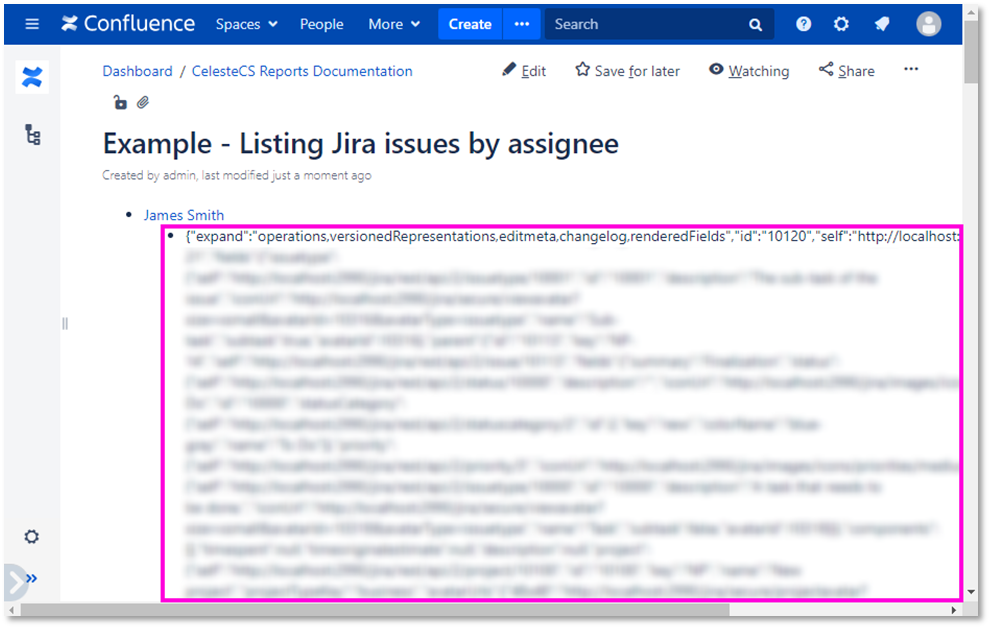Click the scroll up arrow
Screen dimensions: 991x629
(971, 11)
